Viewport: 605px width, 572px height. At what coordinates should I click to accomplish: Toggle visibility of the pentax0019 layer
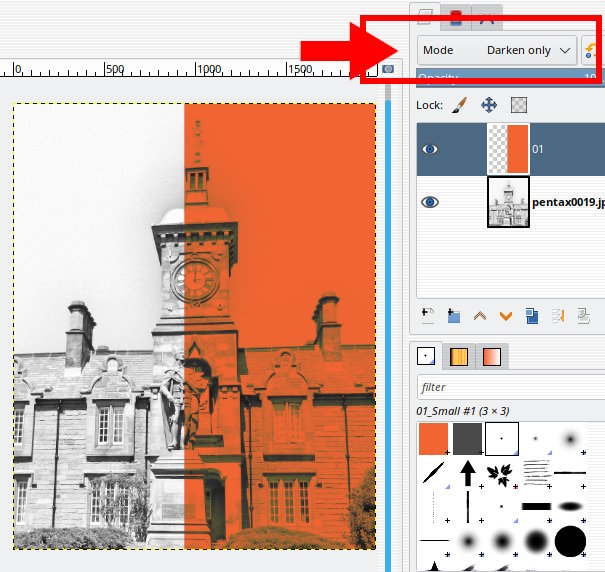[x=430, y=202]
